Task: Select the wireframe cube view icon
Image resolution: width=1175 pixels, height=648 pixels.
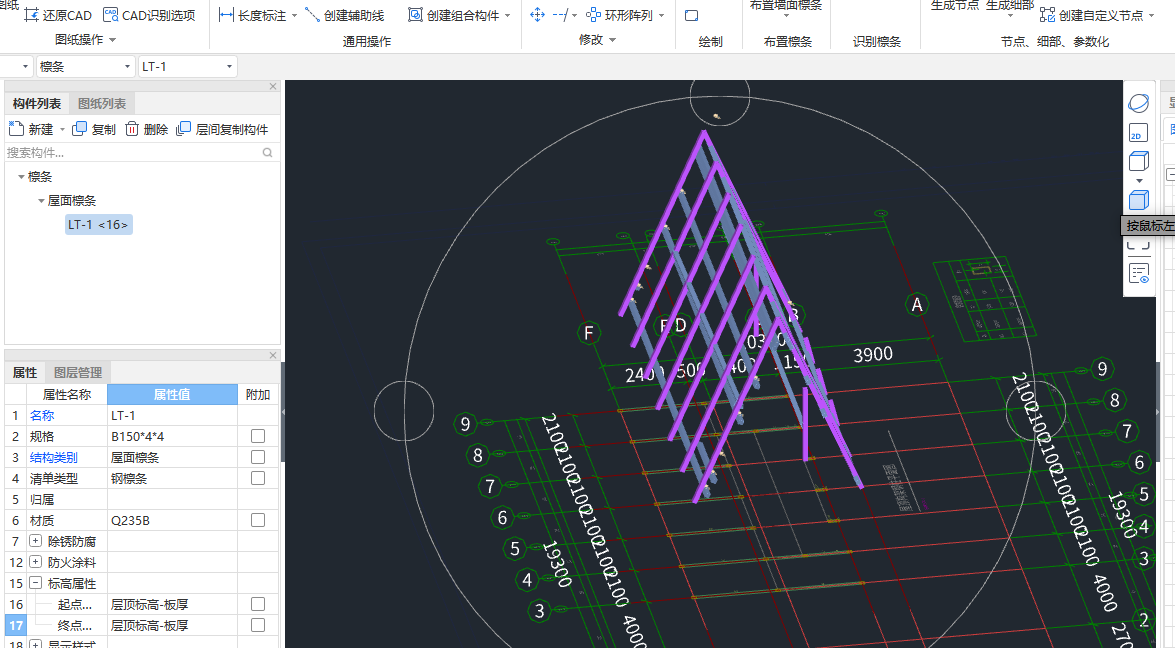Action: tap(1138, 161)
